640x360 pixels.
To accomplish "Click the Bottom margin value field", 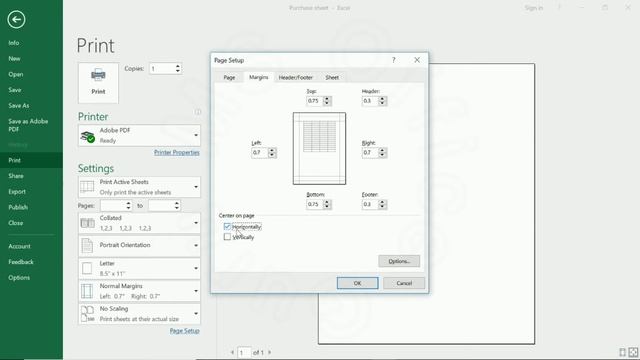I will click(314, 204).
